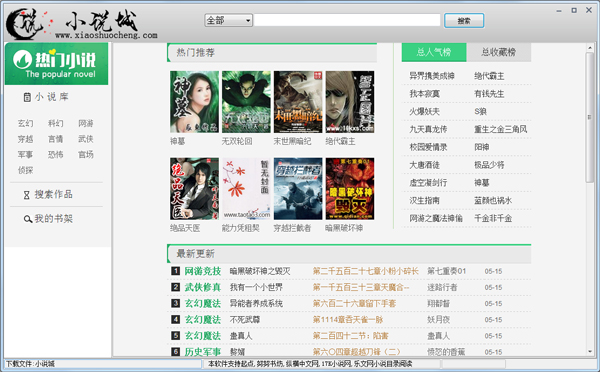
Task: Click the search text input field
Action: click(x=347, y=20)
